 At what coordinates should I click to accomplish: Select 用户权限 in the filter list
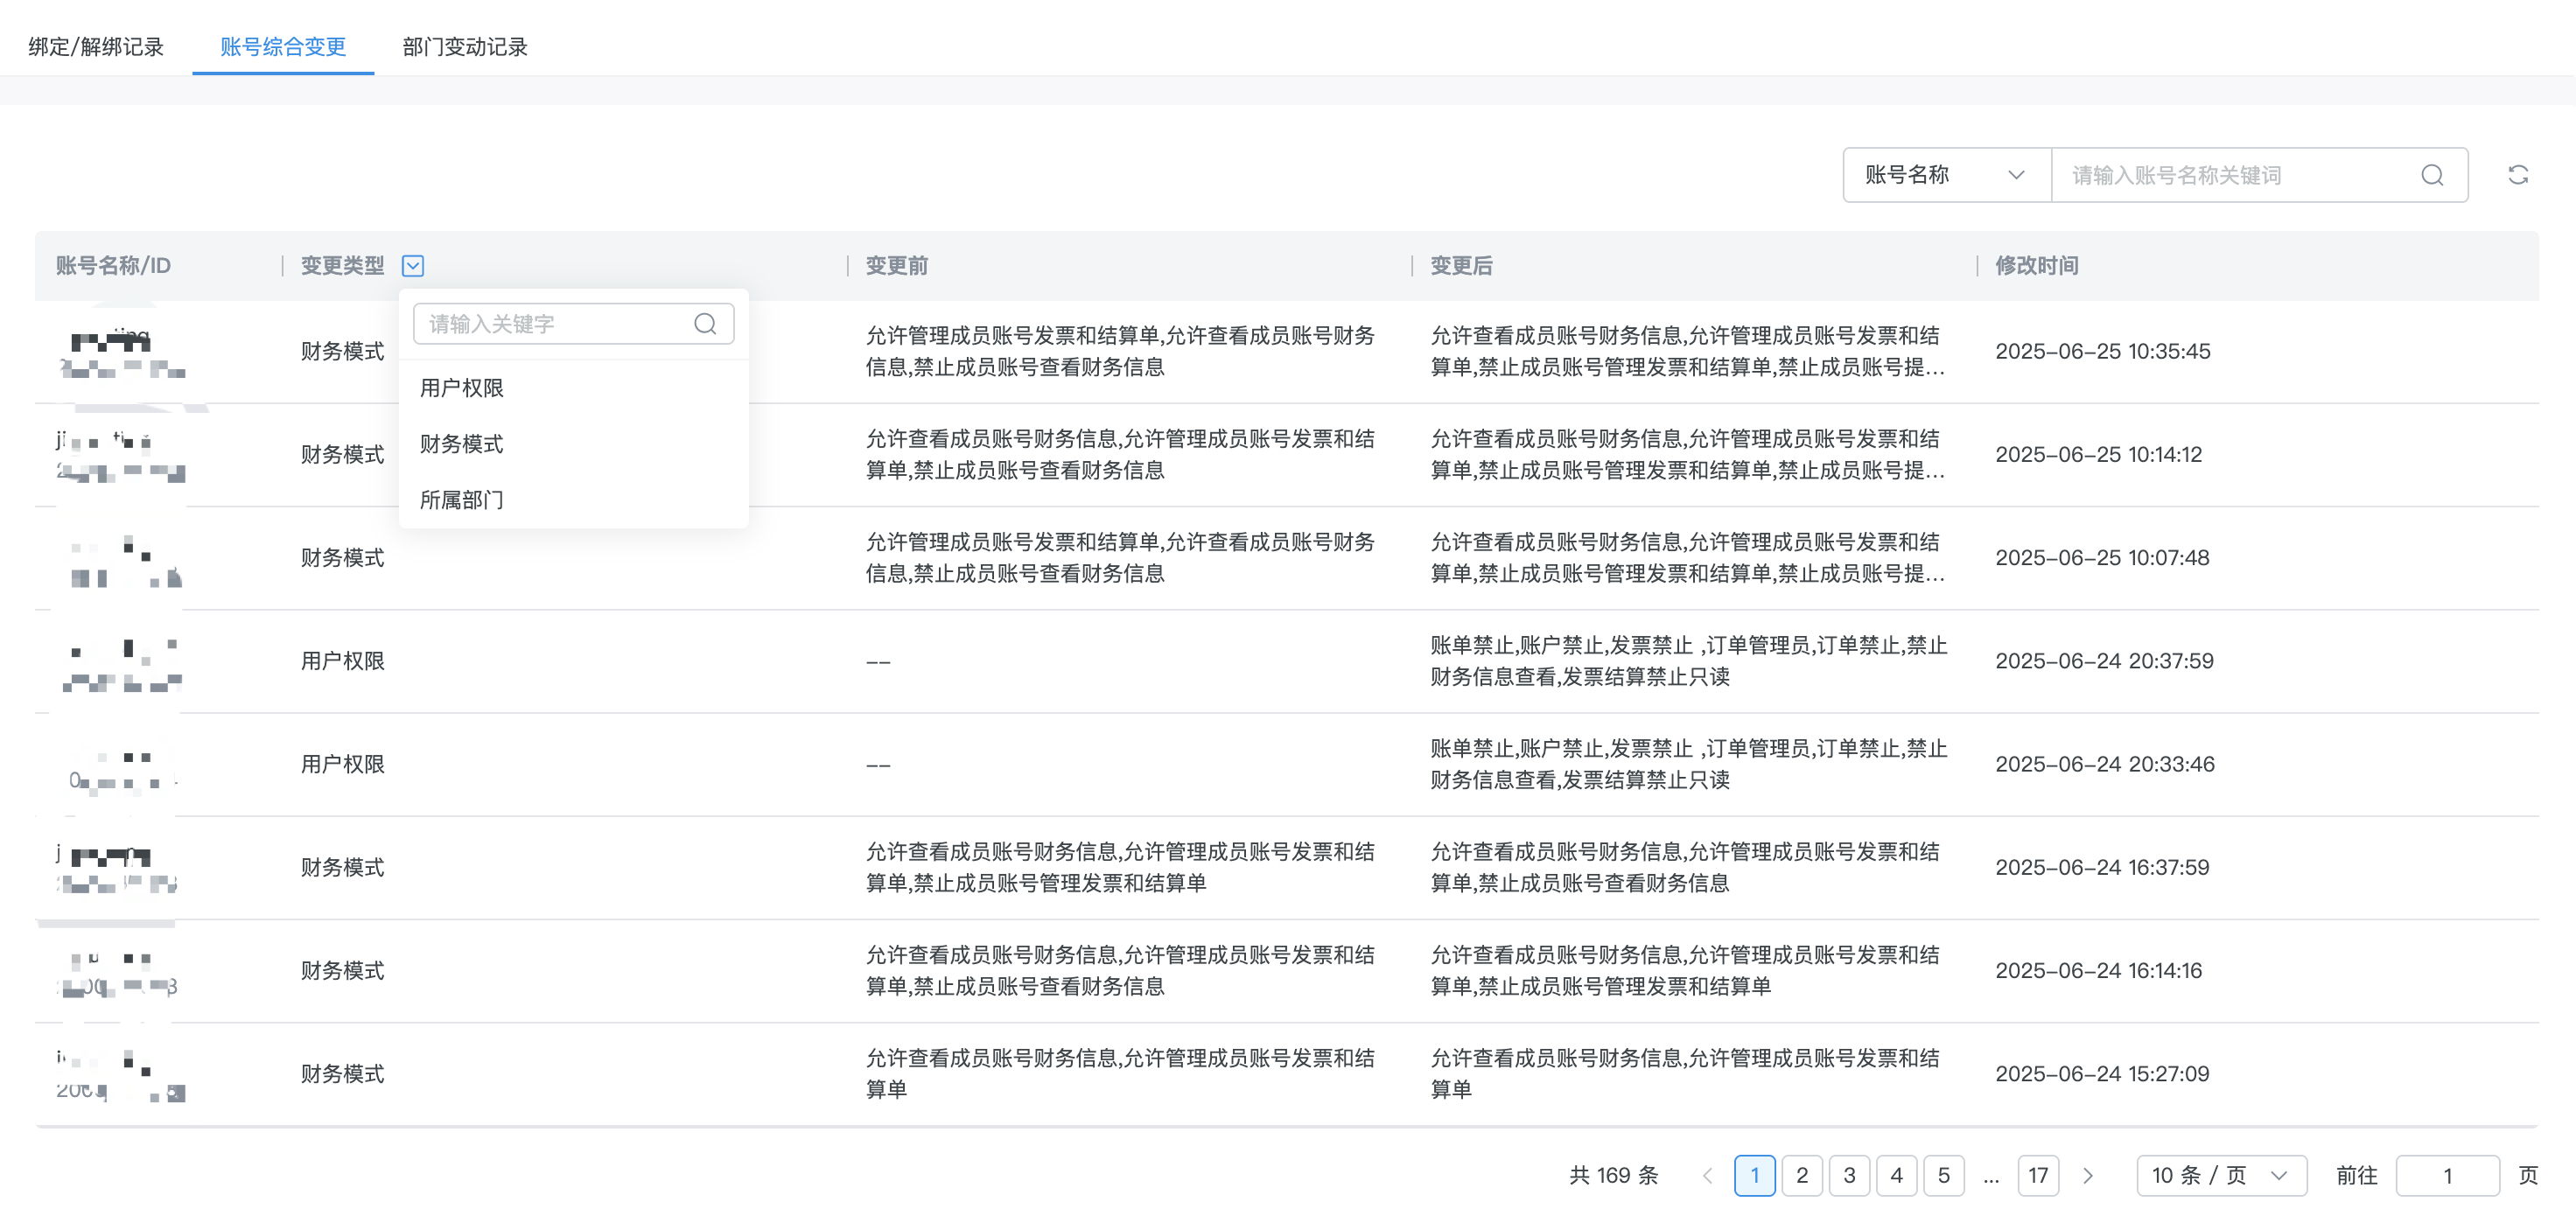pyautogui.click(x=462, y=388)
